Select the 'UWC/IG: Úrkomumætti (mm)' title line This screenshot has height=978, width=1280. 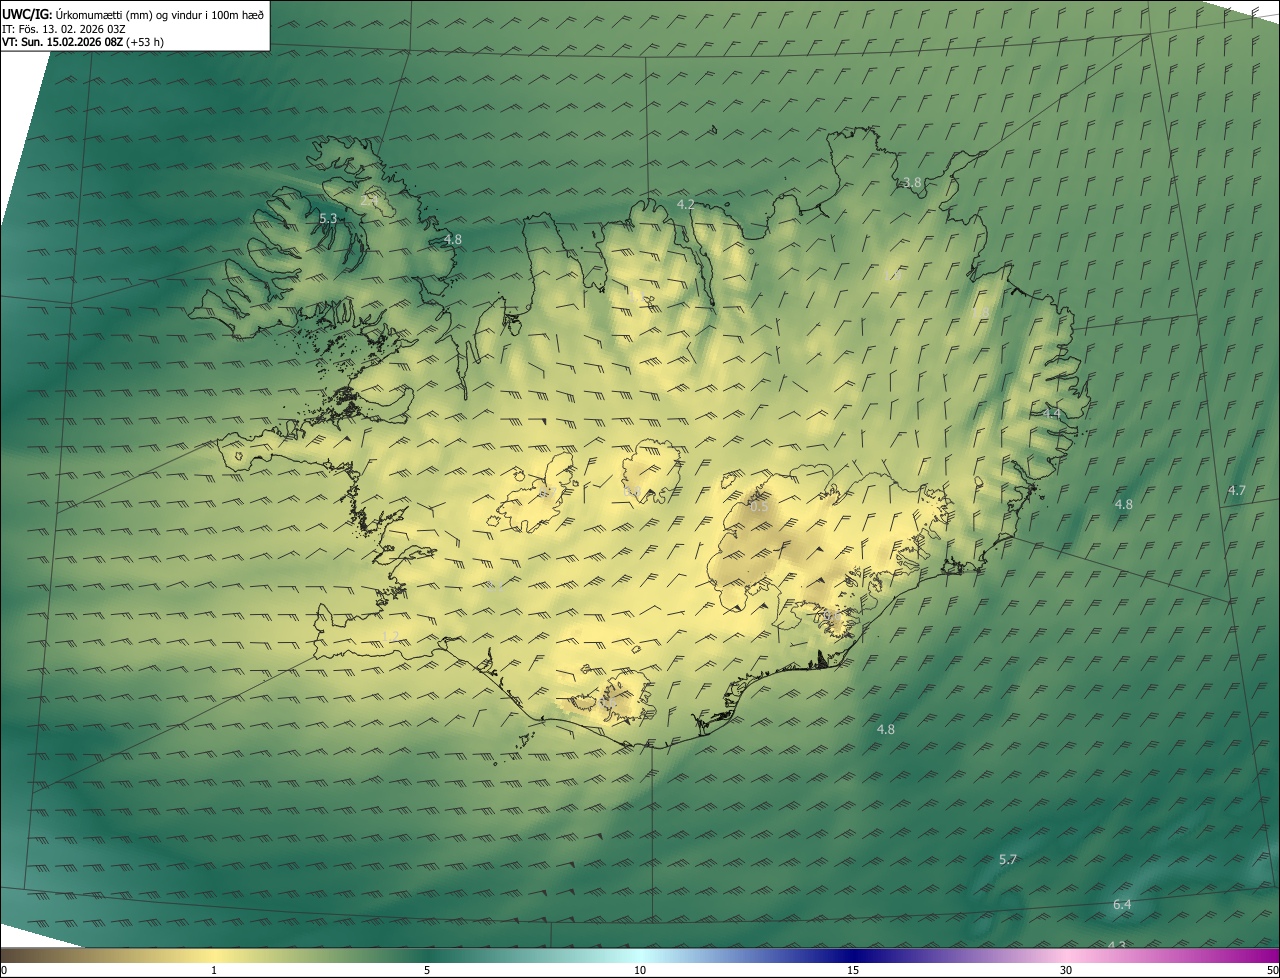pos(133,13)
